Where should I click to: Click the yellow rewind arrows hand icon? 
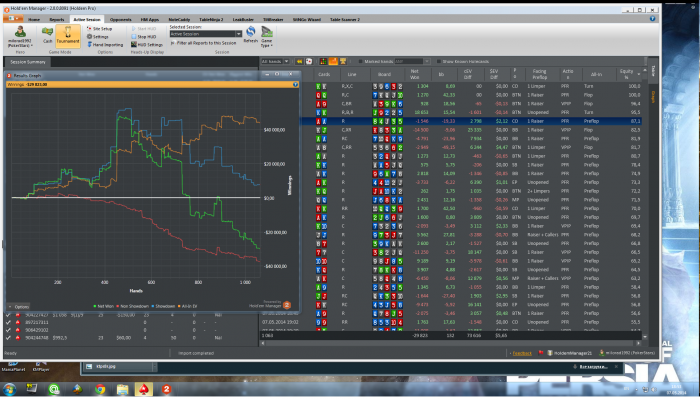tap(299, 62)
